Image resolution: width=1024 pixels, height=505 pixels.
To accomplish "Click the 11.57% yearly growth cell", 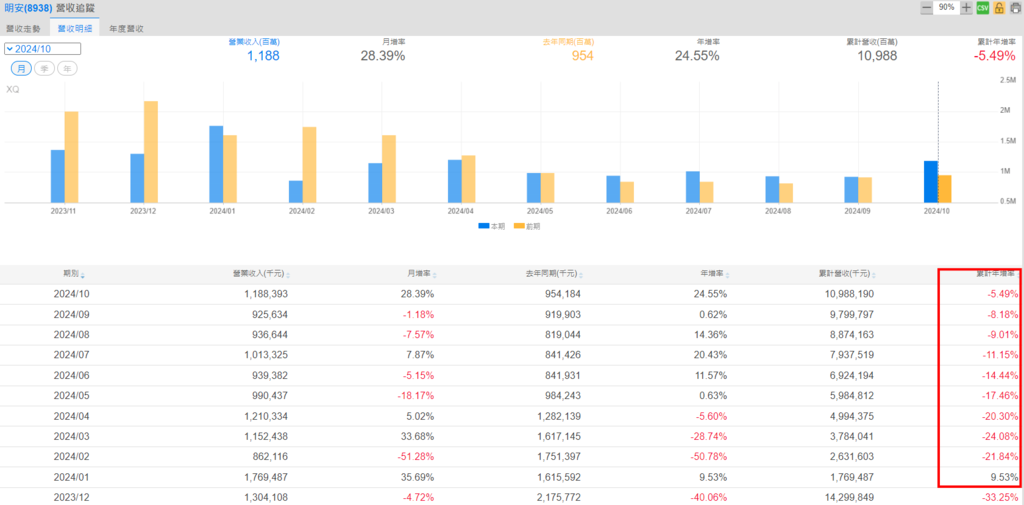I will click(x=712, y=376).
